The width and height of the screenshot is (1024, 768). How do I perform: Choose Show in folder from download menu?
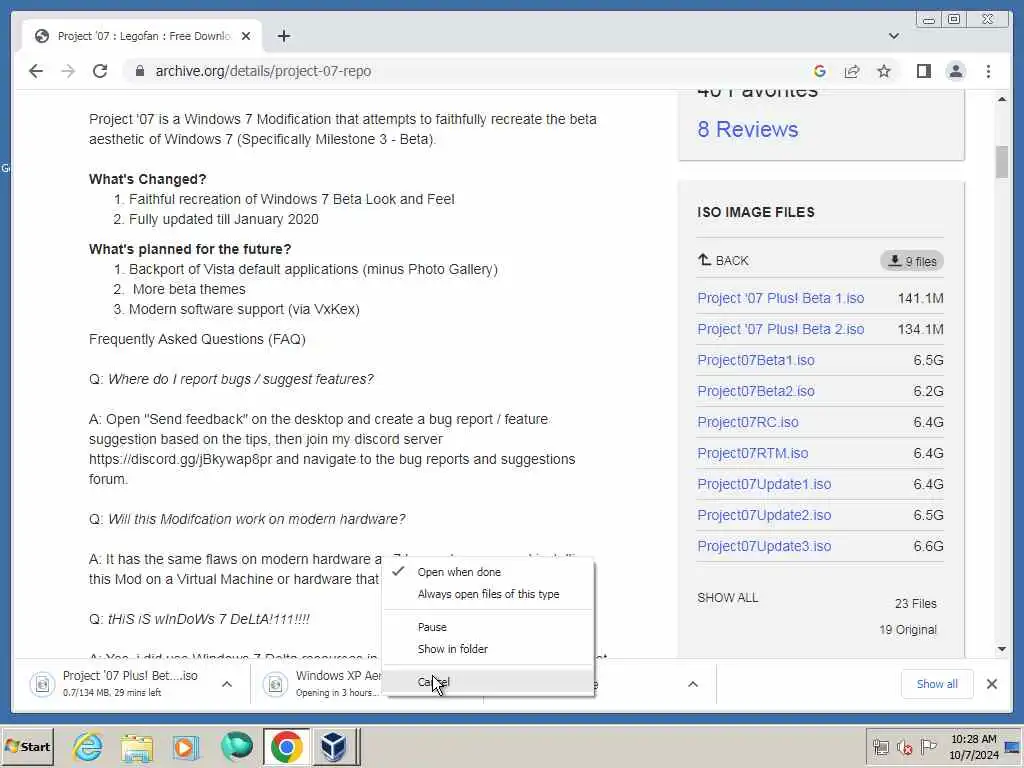coord(488,649)
